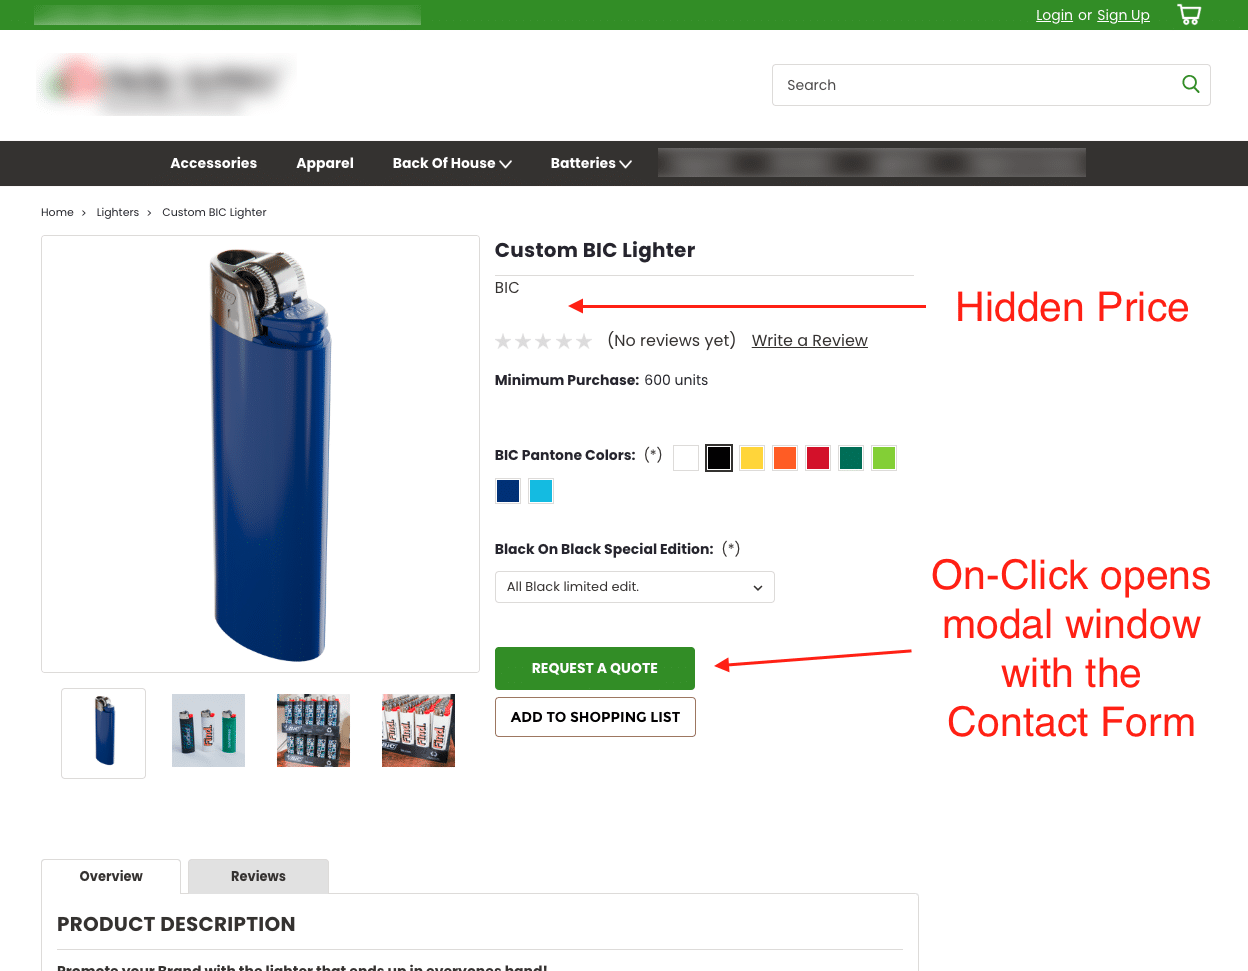
Task: Open the All Black limited edit. dropdown
Action: click(635, 587)
